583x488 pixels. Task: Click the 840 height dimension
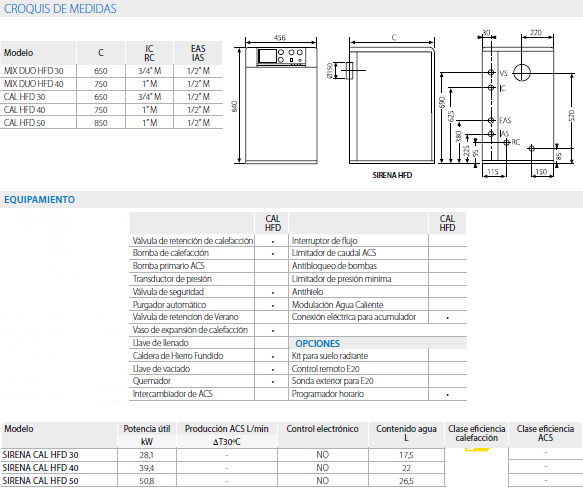(x=234, y=106)
